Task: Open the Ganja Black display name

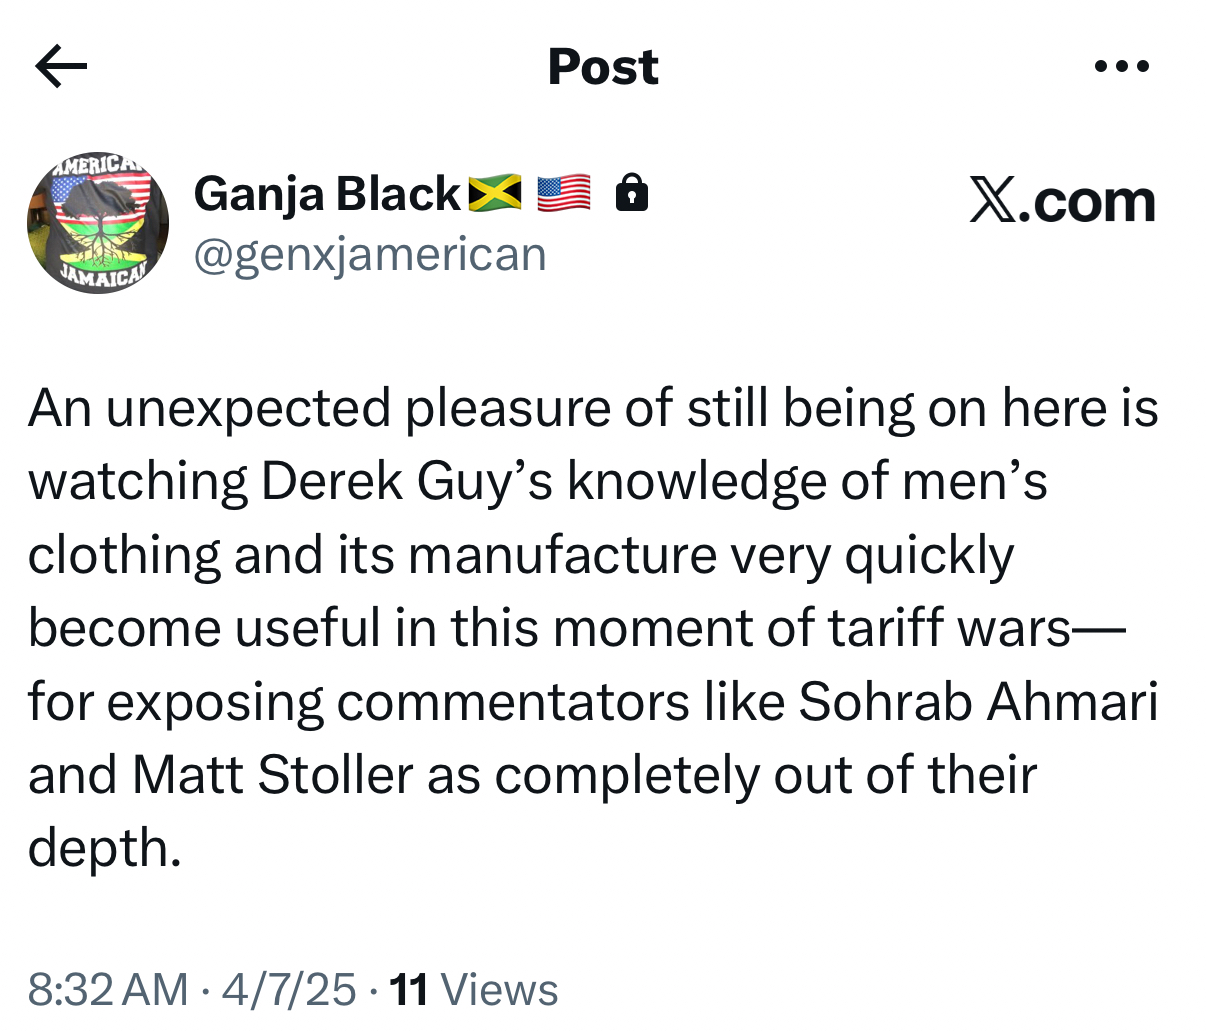Action: click(x=327, y=194)
